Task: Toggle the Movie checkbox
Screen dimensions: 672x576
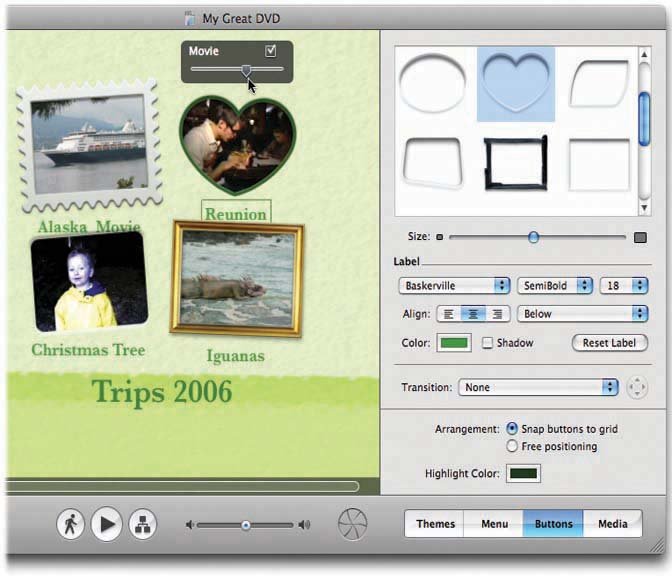Action: 270,51
